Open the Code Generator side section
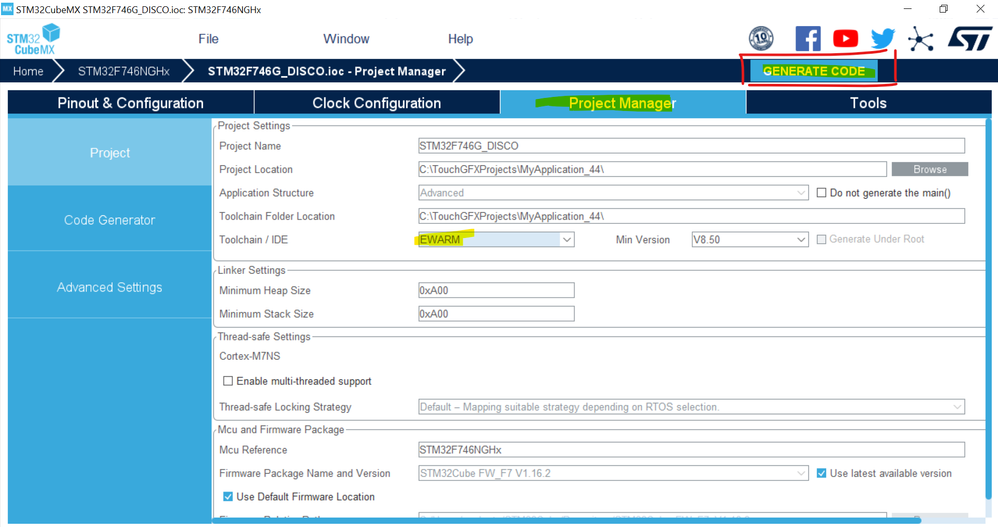The height and width of the screenshot is (527, 998). coord(109,220)
